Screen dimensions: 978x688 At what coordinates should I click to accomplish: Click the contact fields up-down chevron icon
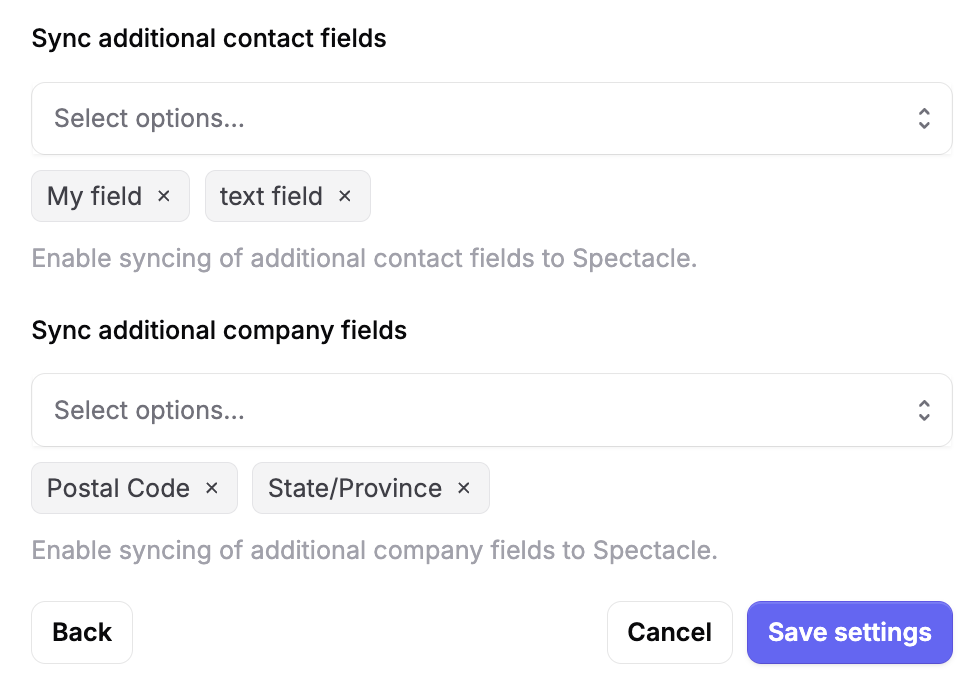(924, 119)
